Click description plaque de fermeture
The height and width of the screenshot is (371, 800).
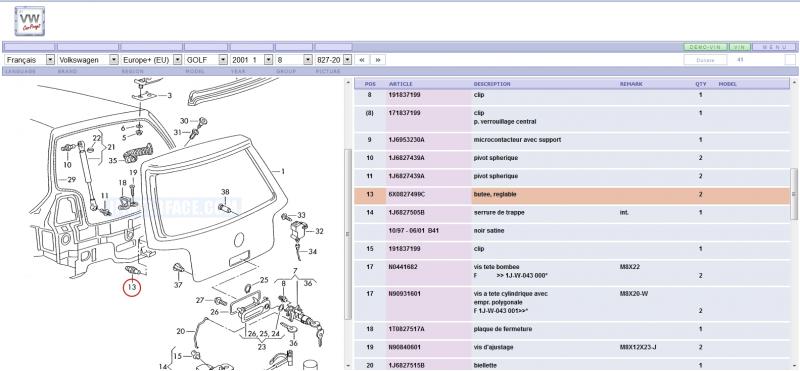(503, 329)
